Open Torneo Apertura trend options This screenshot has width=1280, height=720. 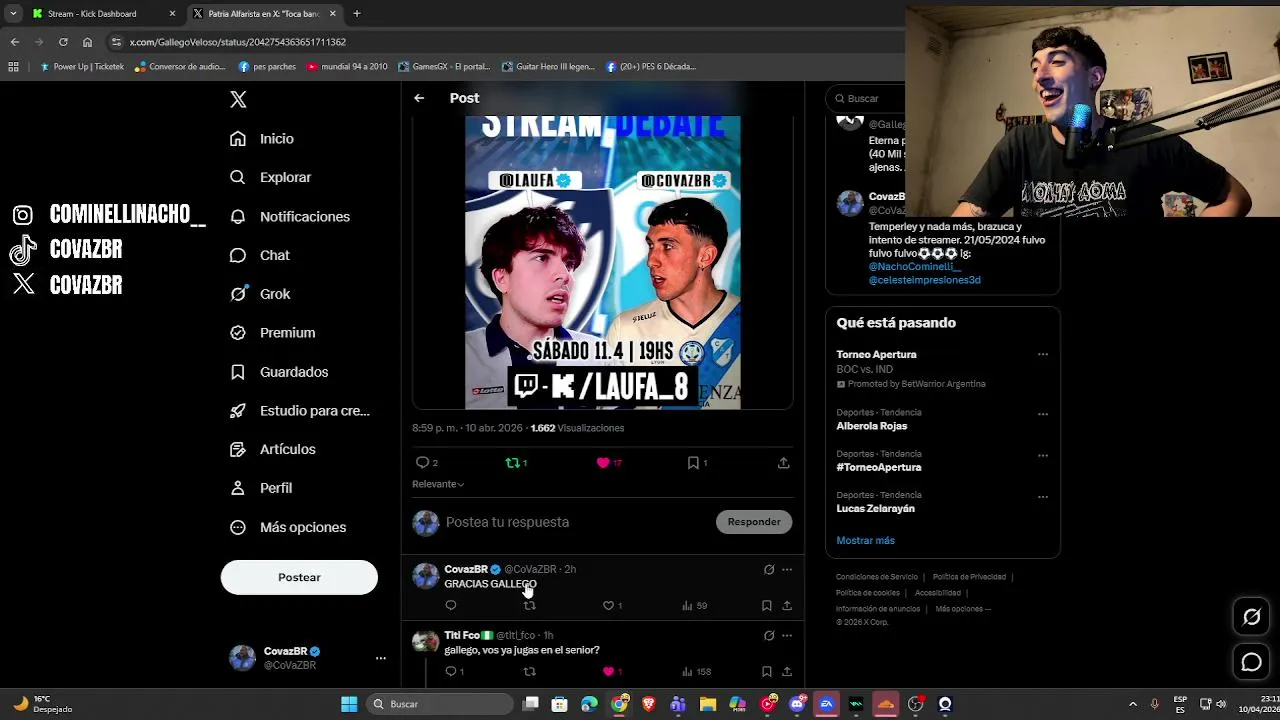click(1043, 354)
